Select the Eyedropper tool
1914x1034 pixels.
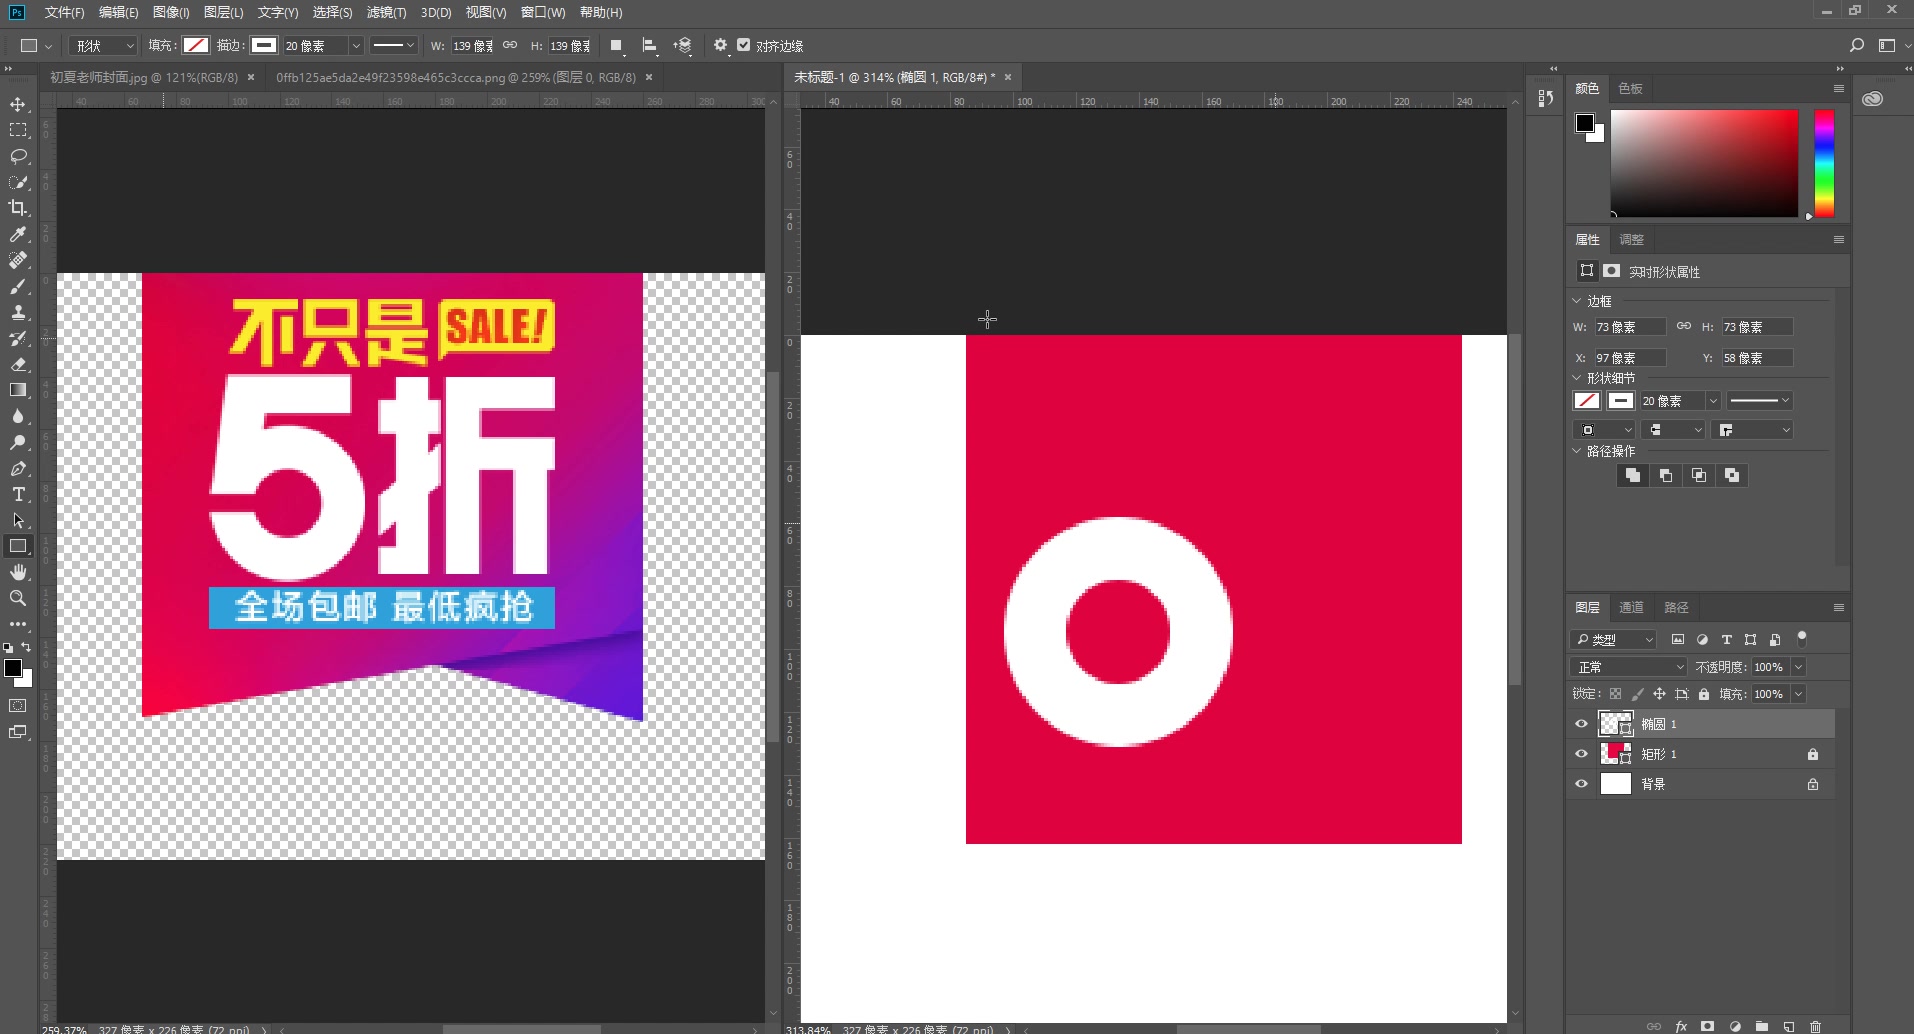pyautogui.click(x=18, y=235)
